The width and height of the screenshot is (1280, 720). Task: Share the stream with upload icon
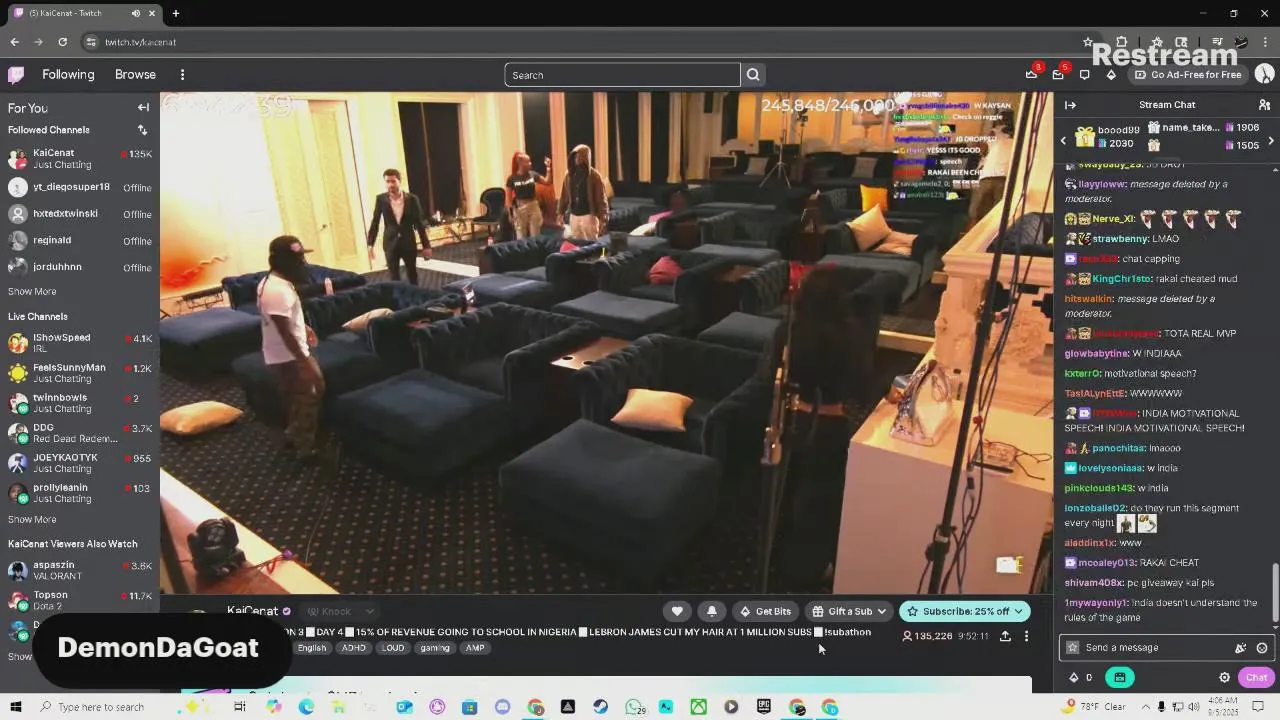(x=1005, y=636)
